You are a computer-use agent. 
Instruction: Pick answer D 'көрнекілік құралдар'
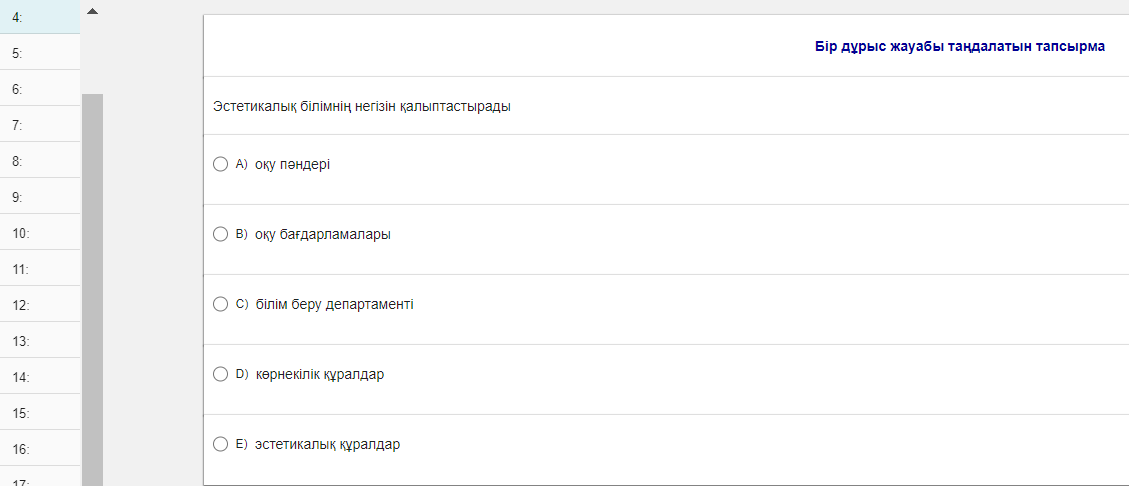[221, 374]
